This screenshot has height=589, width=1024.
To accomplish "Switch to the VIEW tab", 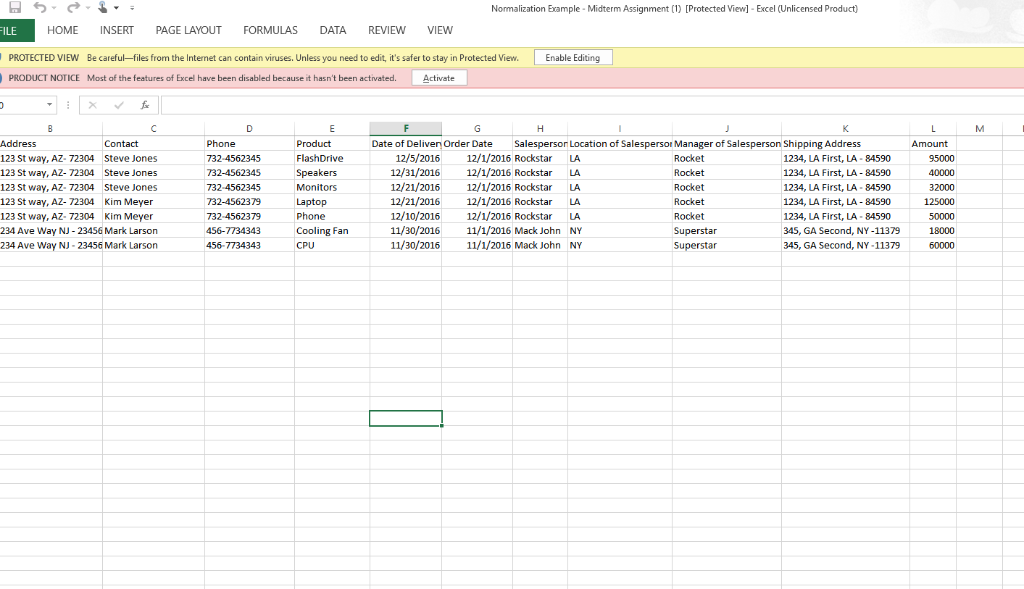I will (440, 31).
